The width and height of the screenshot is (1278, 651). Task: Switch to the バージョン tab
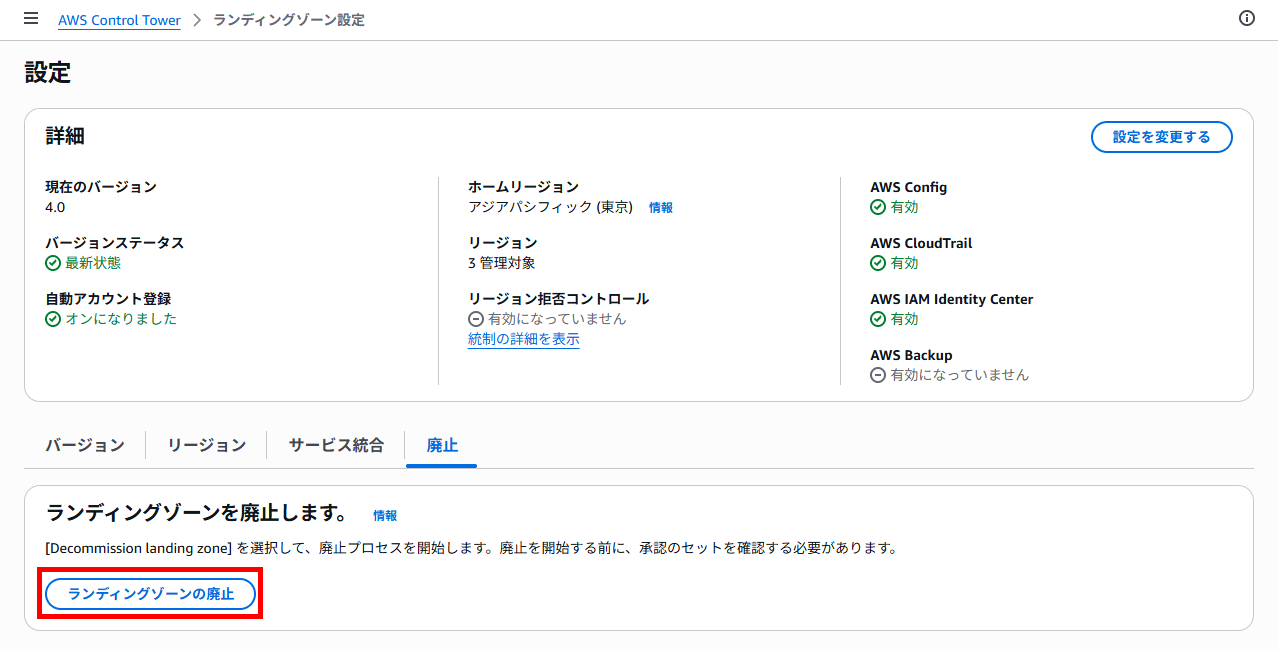pos(85,445)
